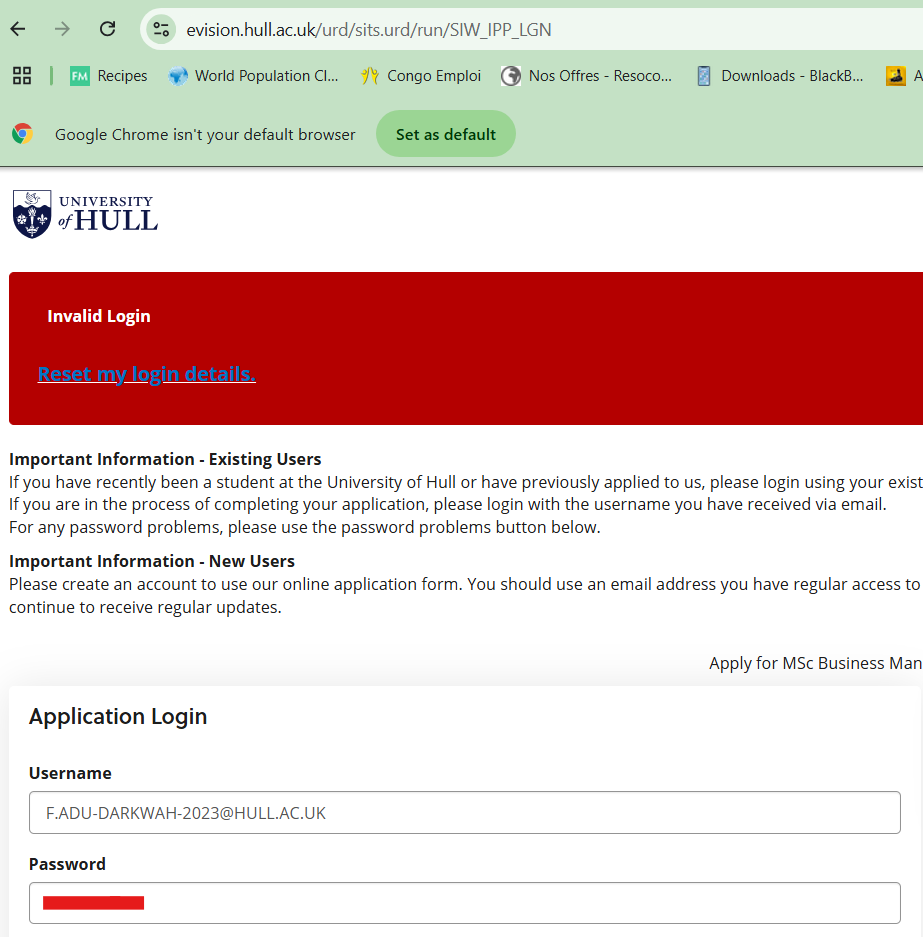Open the apps grid icon in bookmarks bar
This screenshot has width=923, height=937.
pyautogui.click(x=22, y=76)
